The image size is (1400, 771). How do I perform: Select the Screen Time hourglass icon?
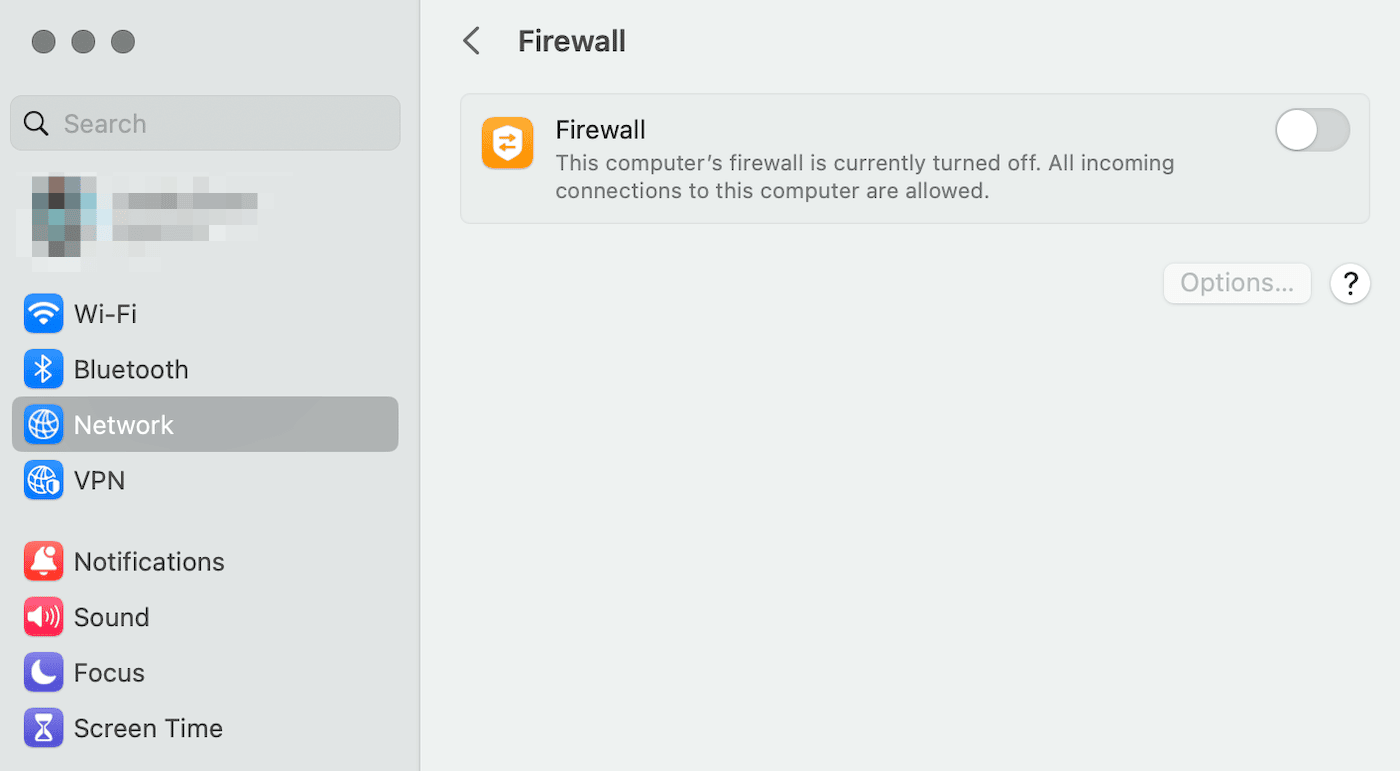pyautogui.click(x=43, y=728)
